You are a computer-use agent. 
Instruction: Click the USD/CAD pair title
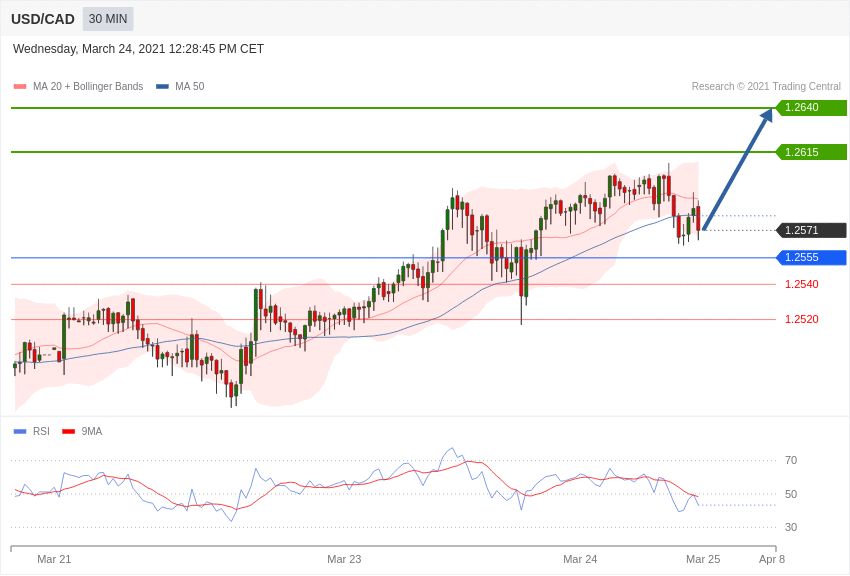[43, 19]
